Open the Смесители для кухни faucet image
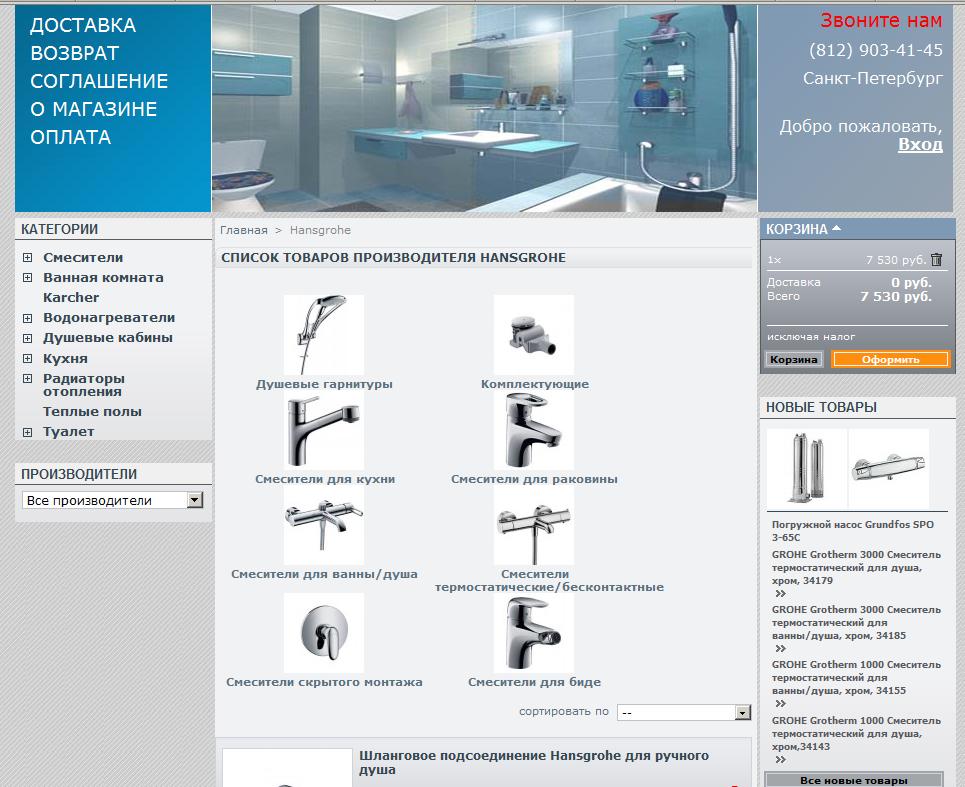965x787 pixels. pos(324,431)
